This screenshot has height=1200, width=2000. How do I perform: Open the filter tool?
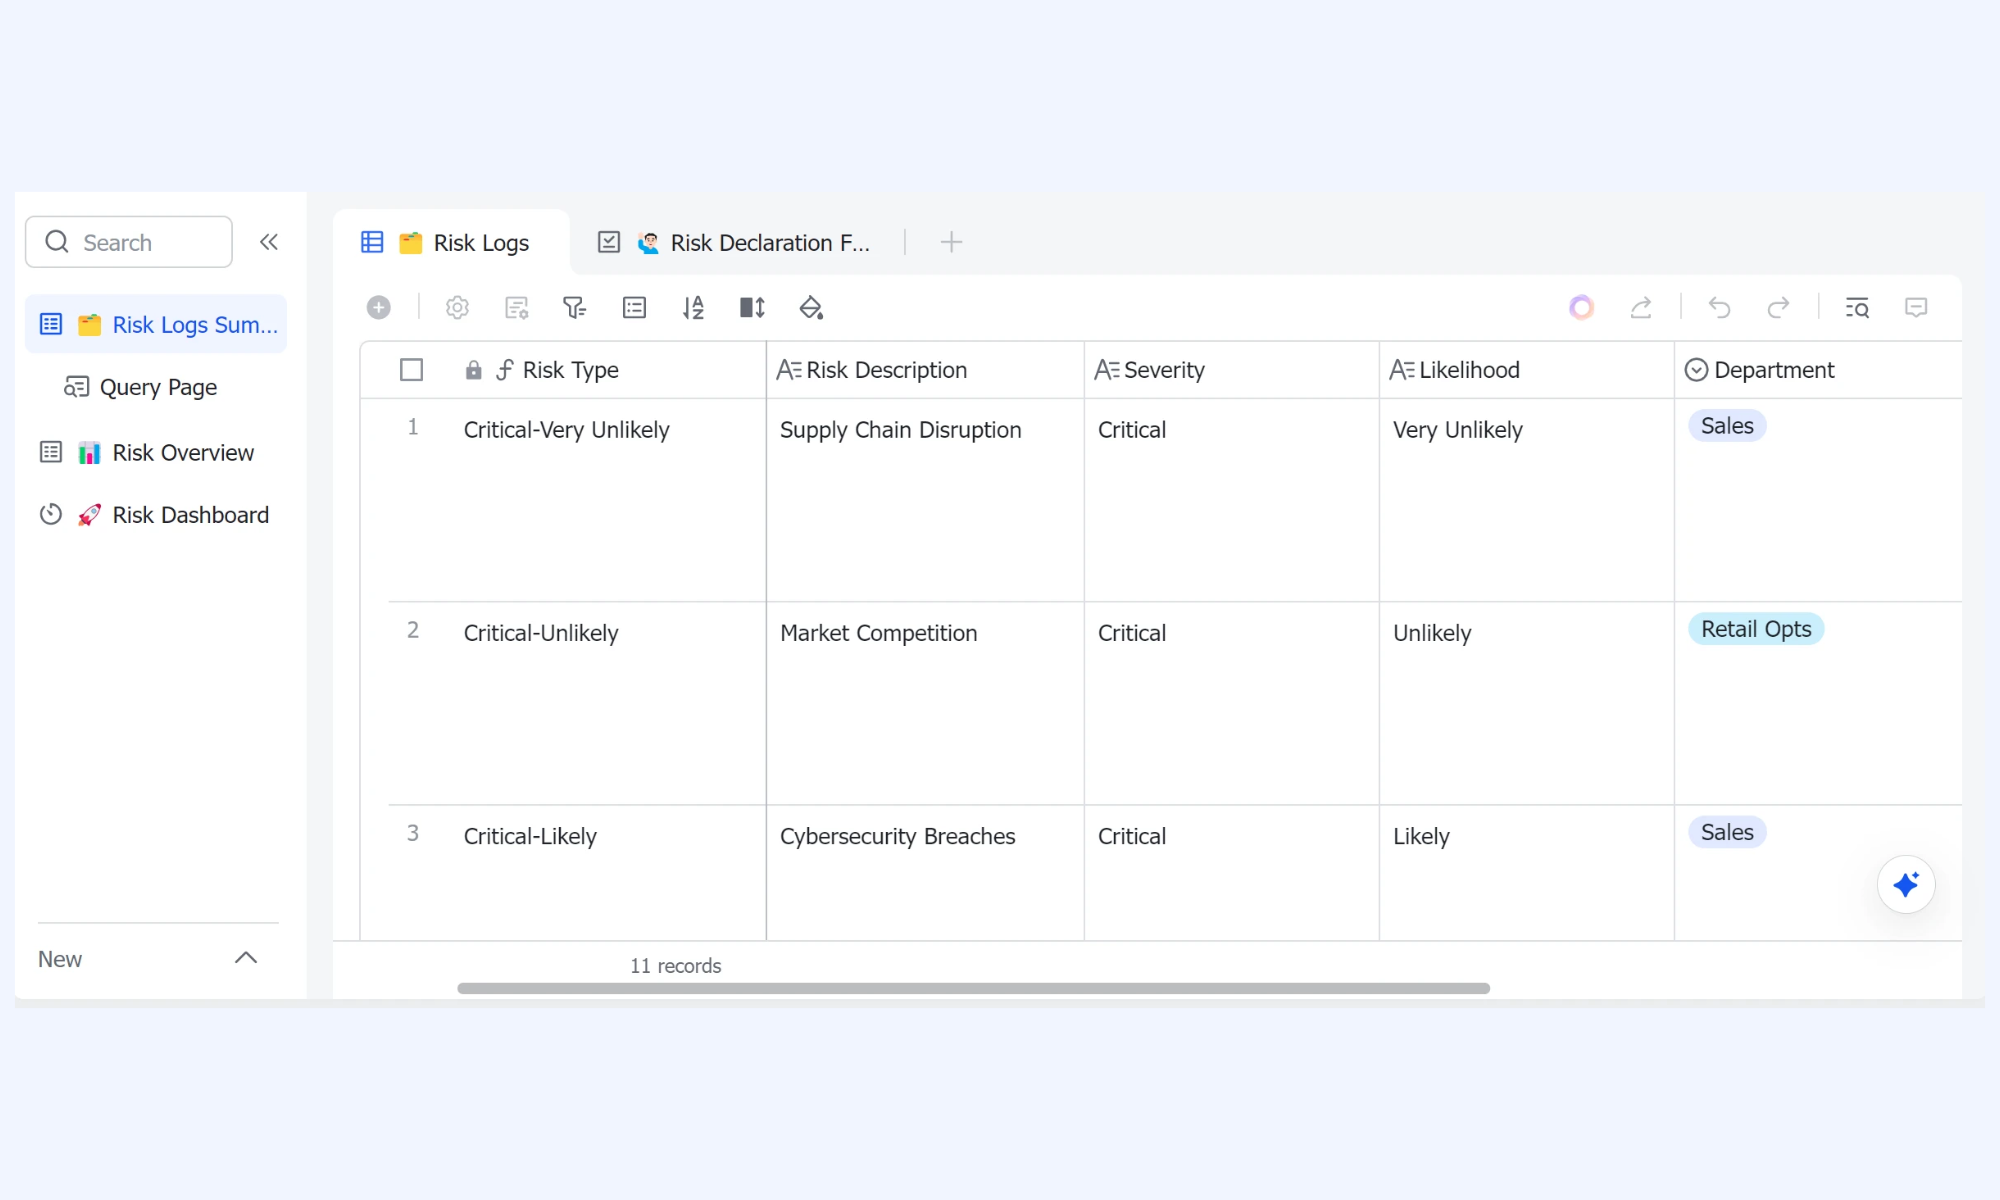pos(574,307)
